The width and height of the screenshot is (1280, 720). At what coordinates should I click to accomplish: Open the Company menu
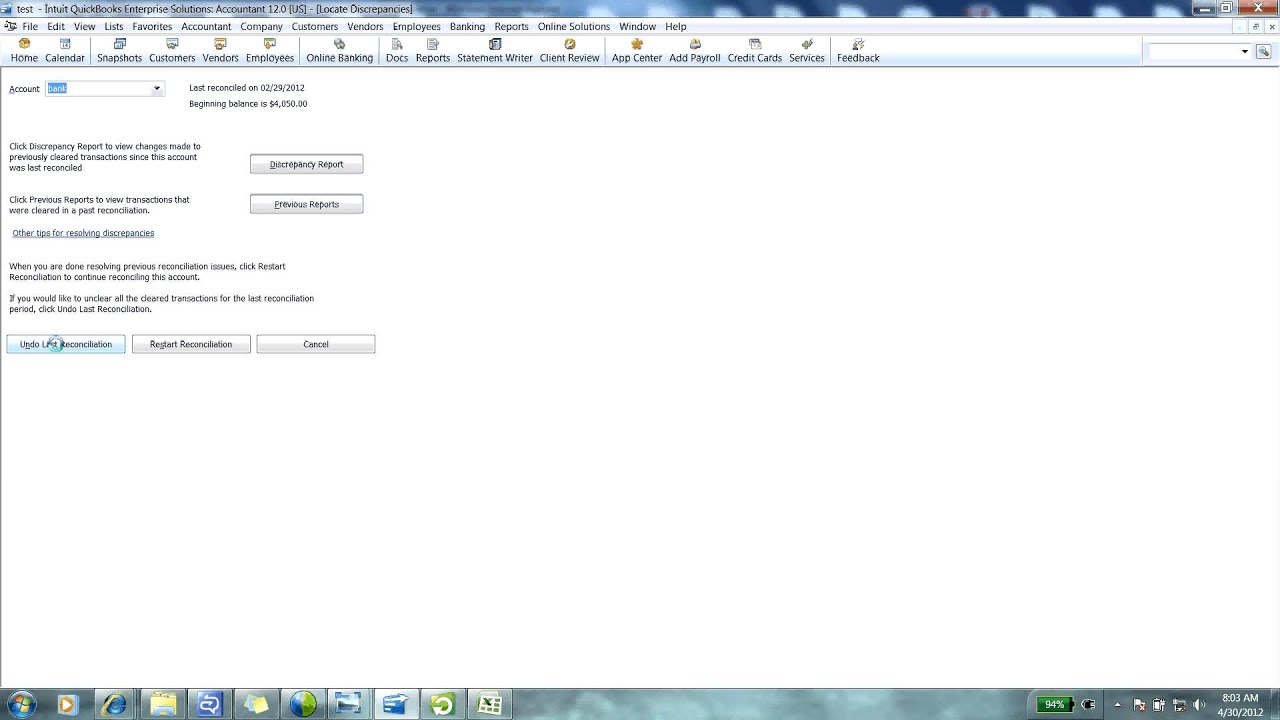pos(261,27)
